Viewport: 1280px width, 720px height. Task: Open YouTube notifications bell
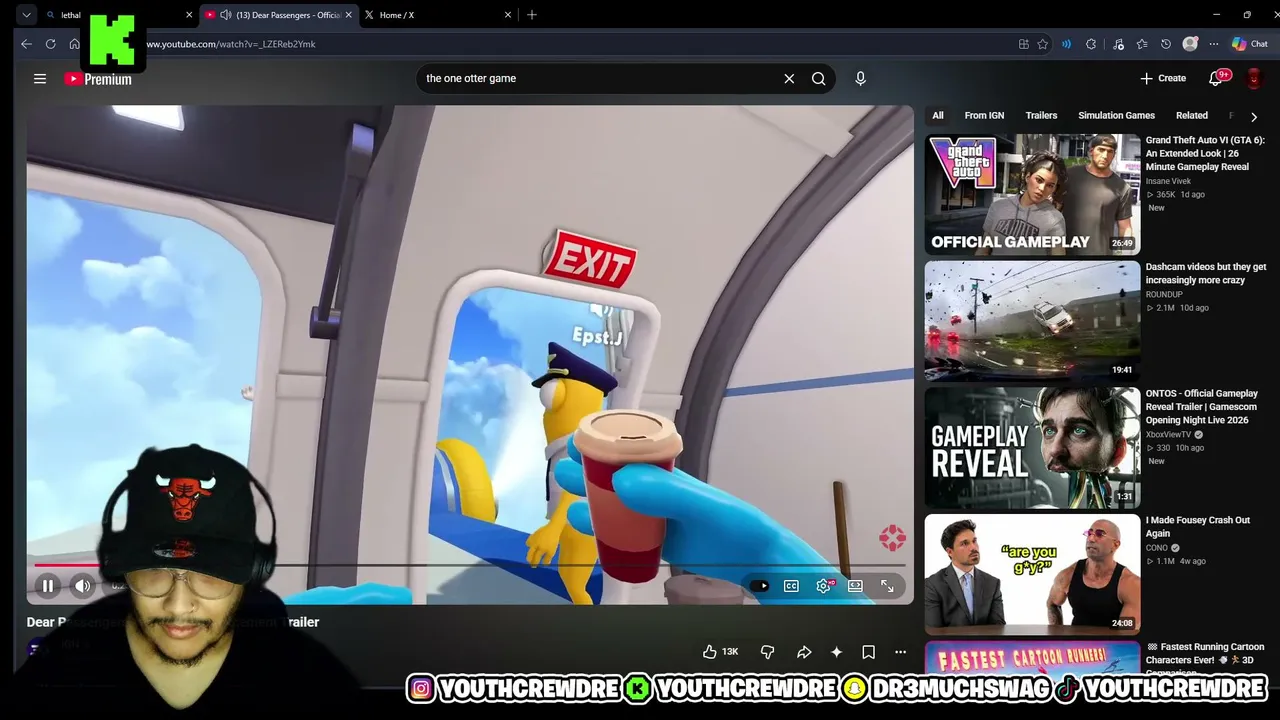pos(1217,78)
